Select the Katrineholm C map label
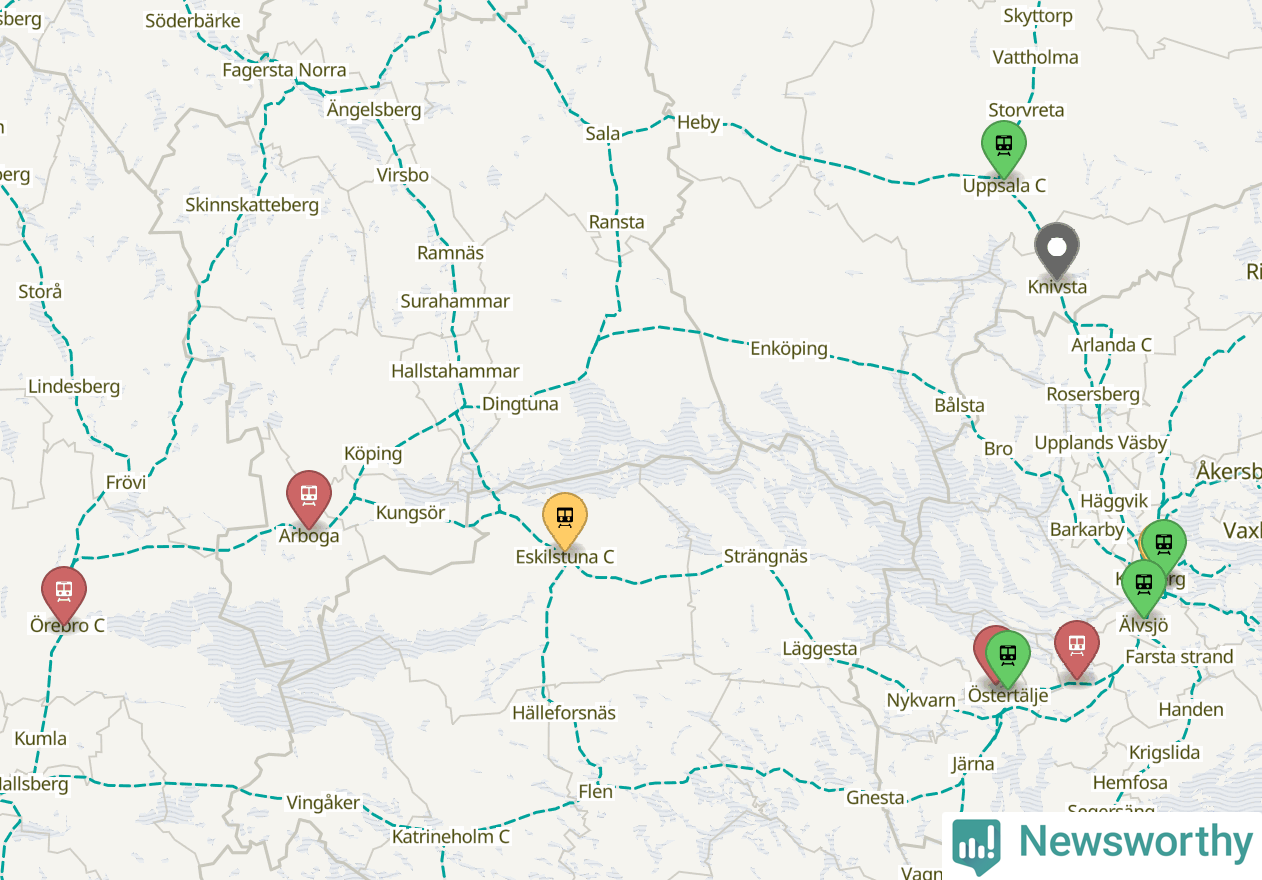The width and height of the screenshot is (1262, 880). coord(451,836)
